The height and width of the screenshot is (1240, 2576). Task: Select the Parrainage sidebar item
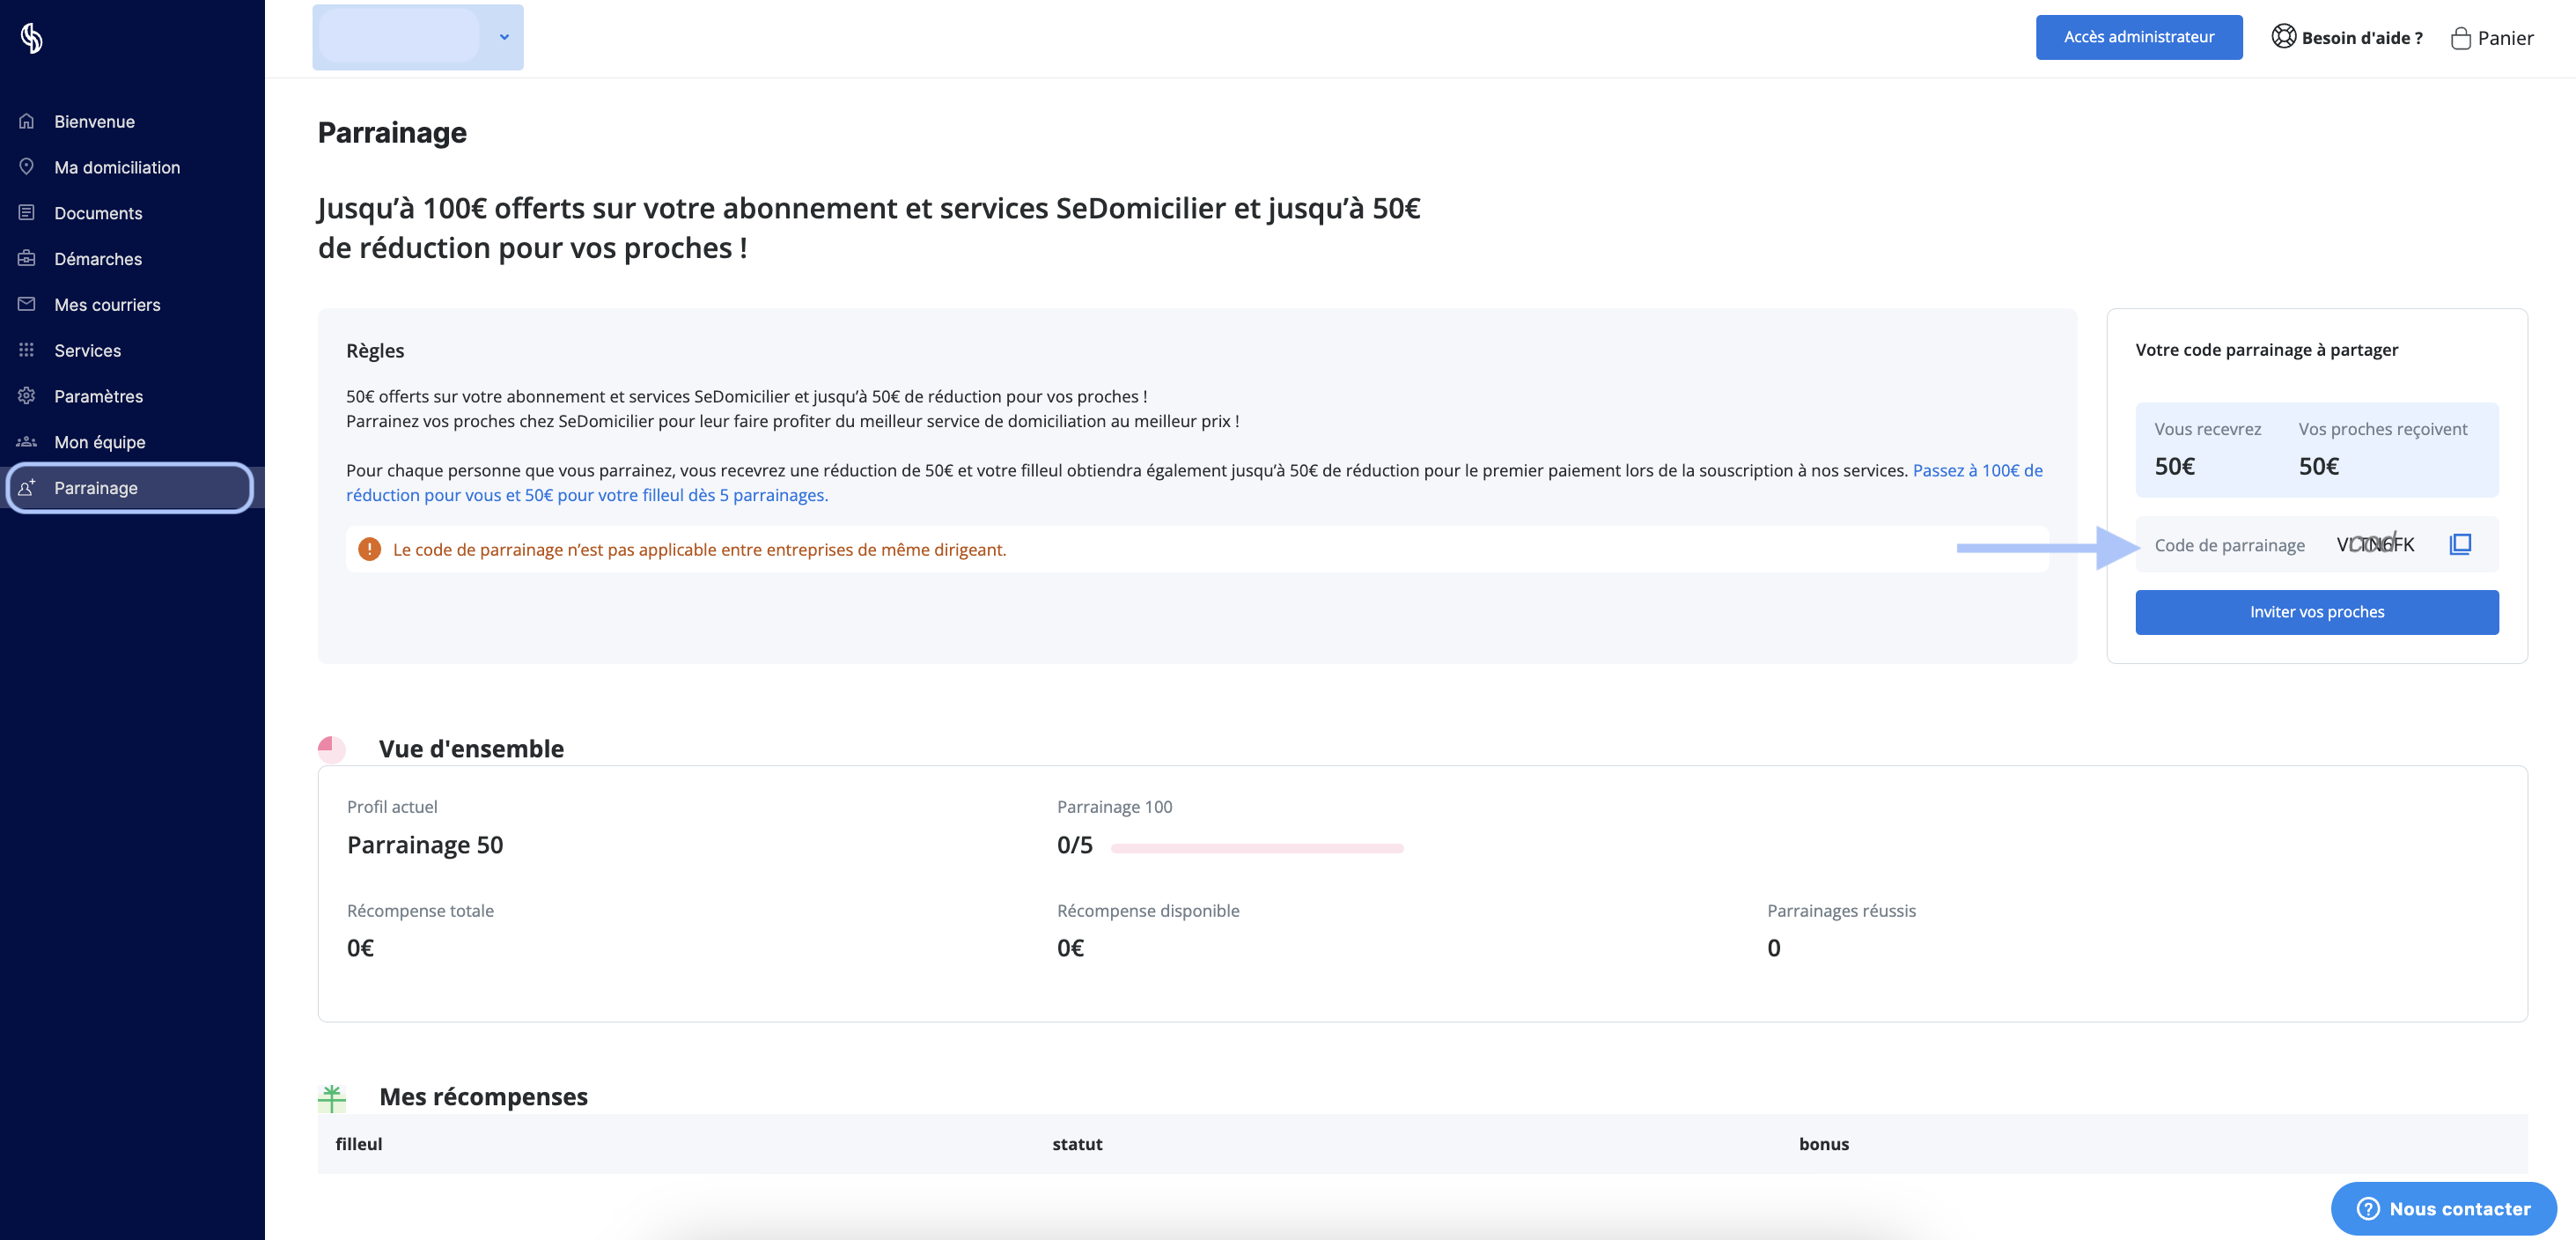(x=130, y=488)
